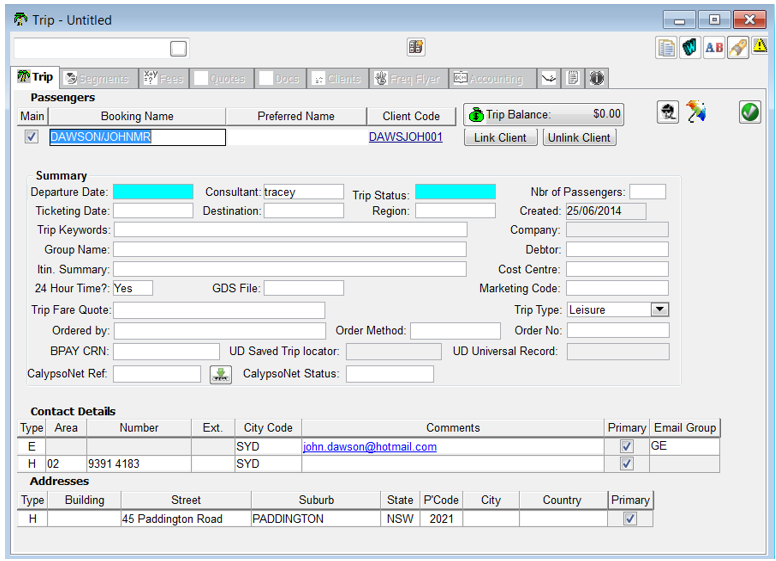The image size is (776, 561).
Task: Switch to the Docs tab
Action: (280, 78)
